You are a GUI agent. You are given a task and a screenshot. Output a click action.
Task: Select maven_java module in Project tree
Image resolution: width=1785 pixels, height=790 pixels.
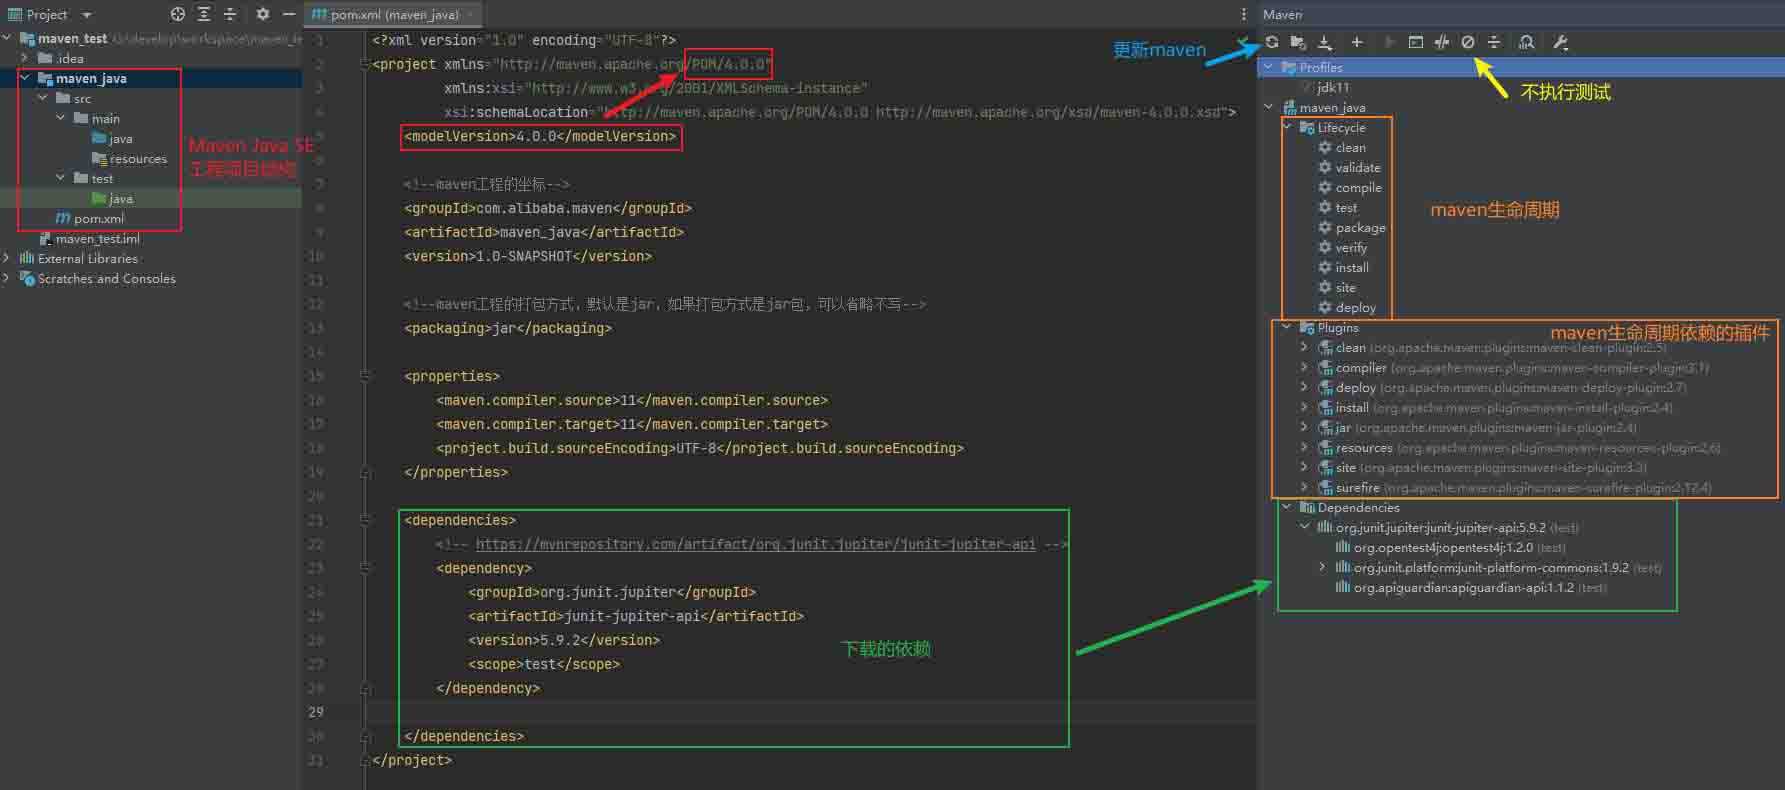pyautogui.click(x=82, y=78)
